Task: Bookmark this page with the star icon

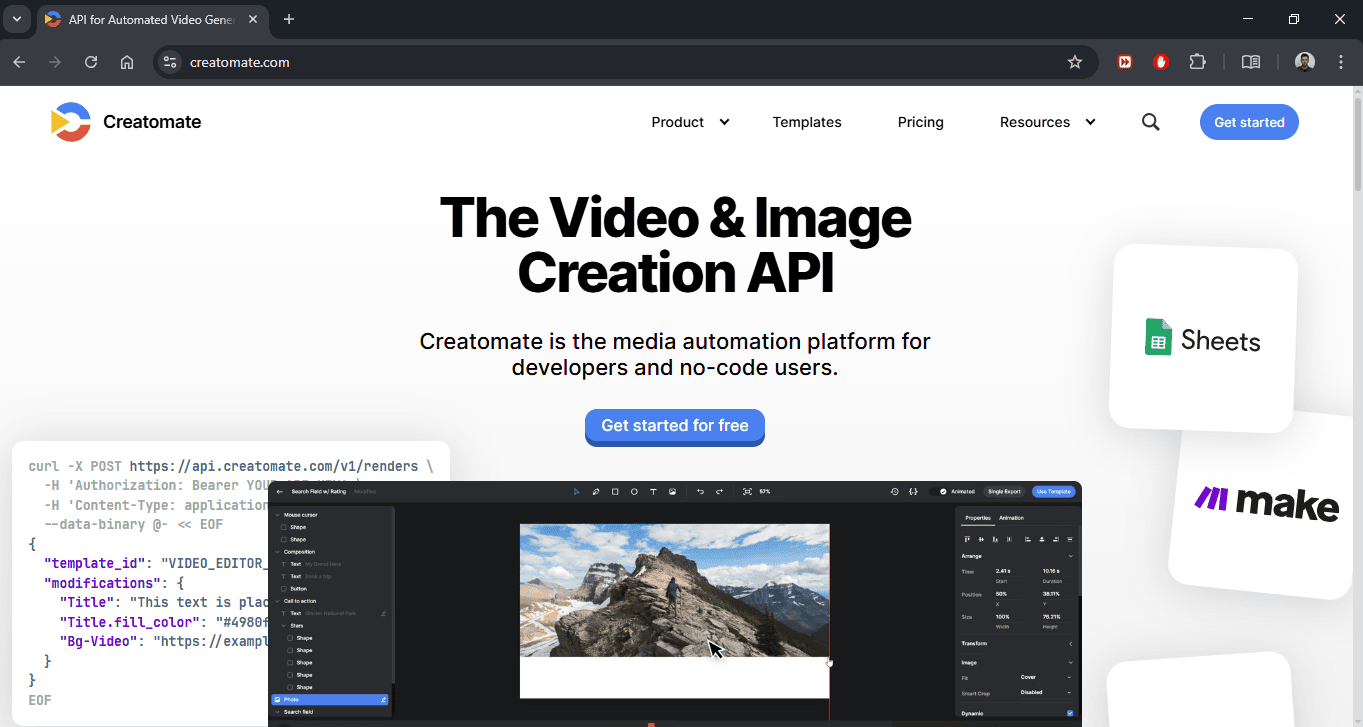Action: click(1075, 62)
